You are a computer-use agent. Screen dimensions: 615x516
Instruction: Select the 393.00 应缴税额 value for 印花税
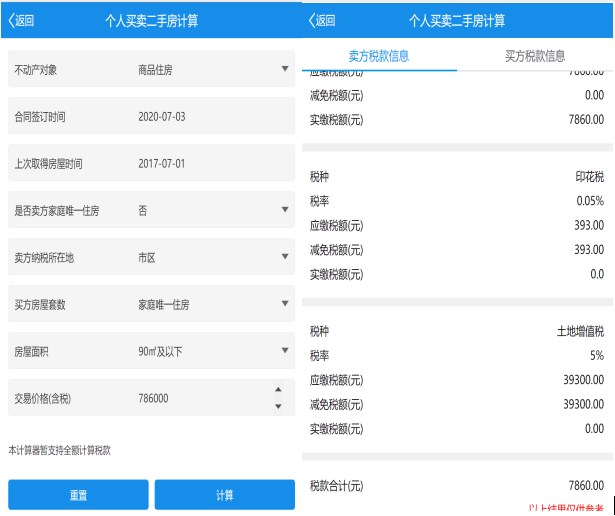pyautogui.click(x=589, y=225)
